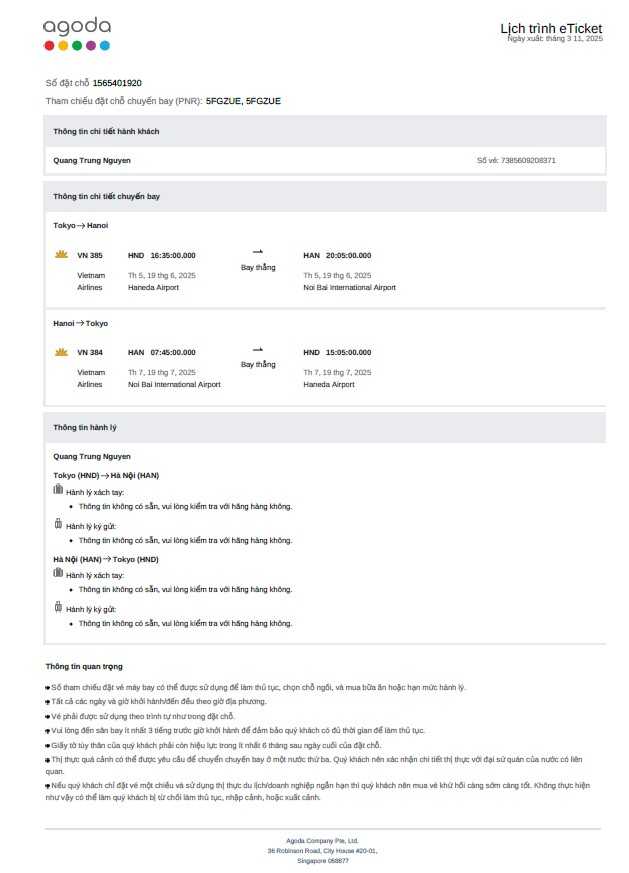Click the red dot in the Agoda logo
This screenshot has height=873, width=629.
(49, 45)
